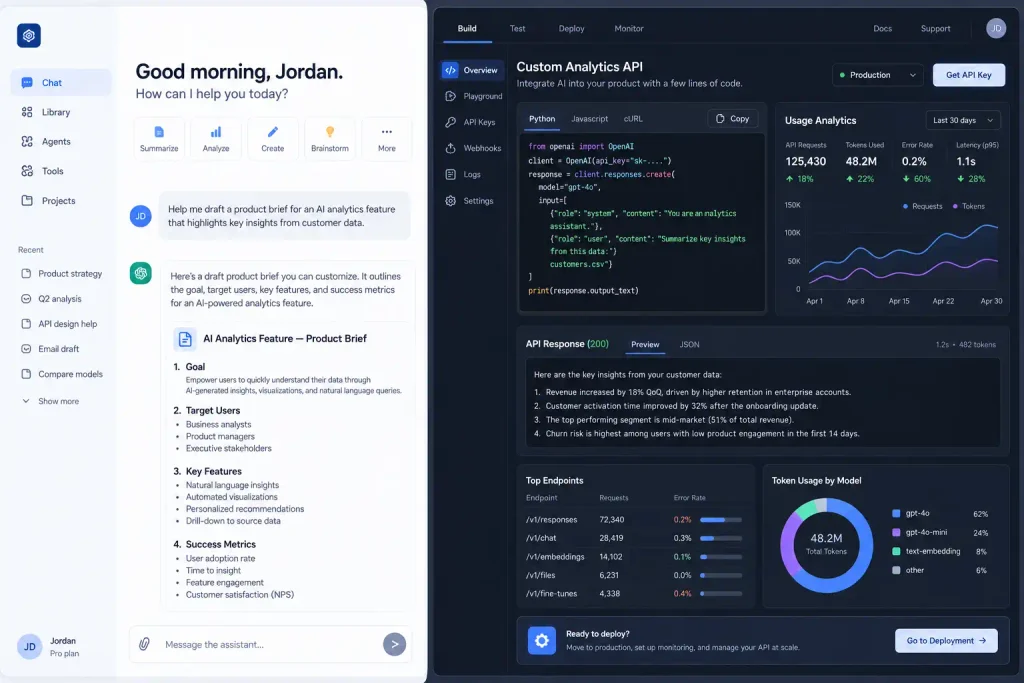Screen dimensions: 1024x683
Task: Click Go to Deployment button
Action: [946, 641]
